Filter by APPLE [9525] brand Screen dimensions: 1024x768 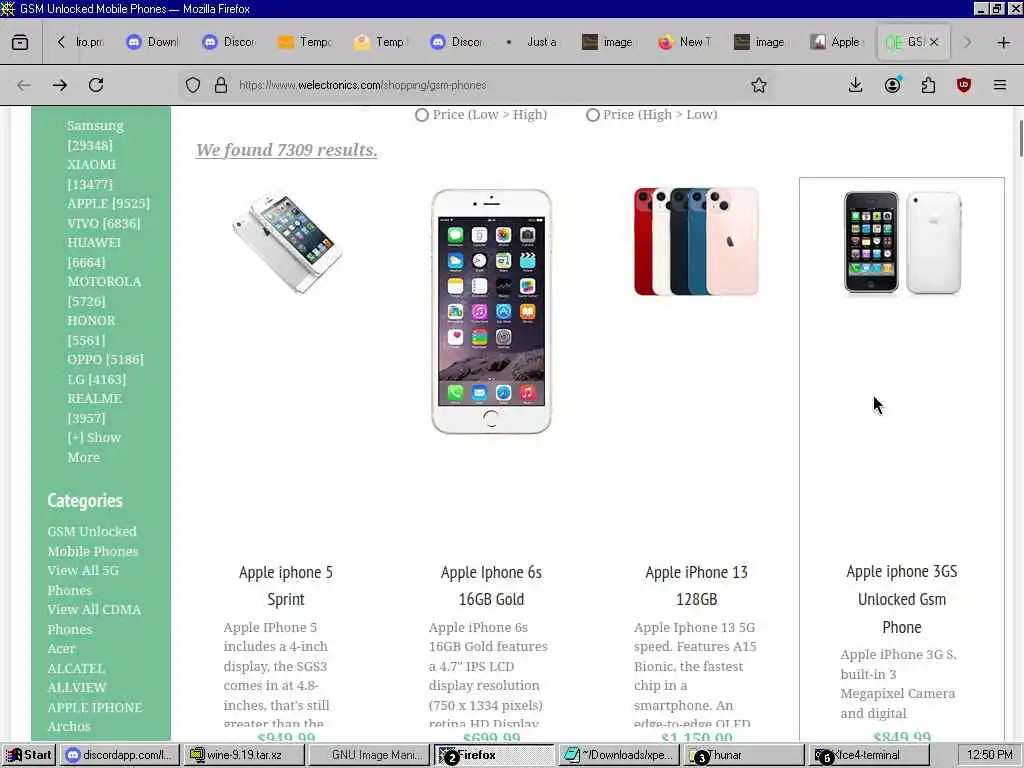pos(108,204)
